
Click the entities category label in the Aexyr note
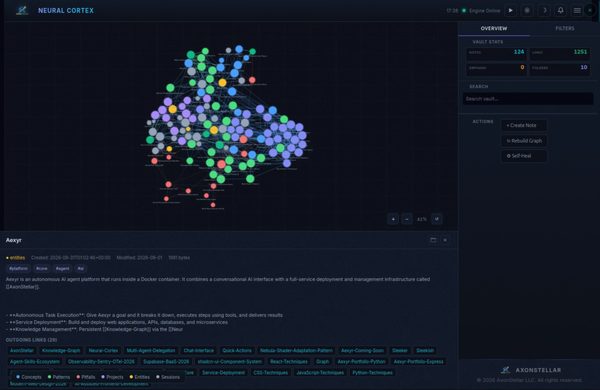[16, 258]
